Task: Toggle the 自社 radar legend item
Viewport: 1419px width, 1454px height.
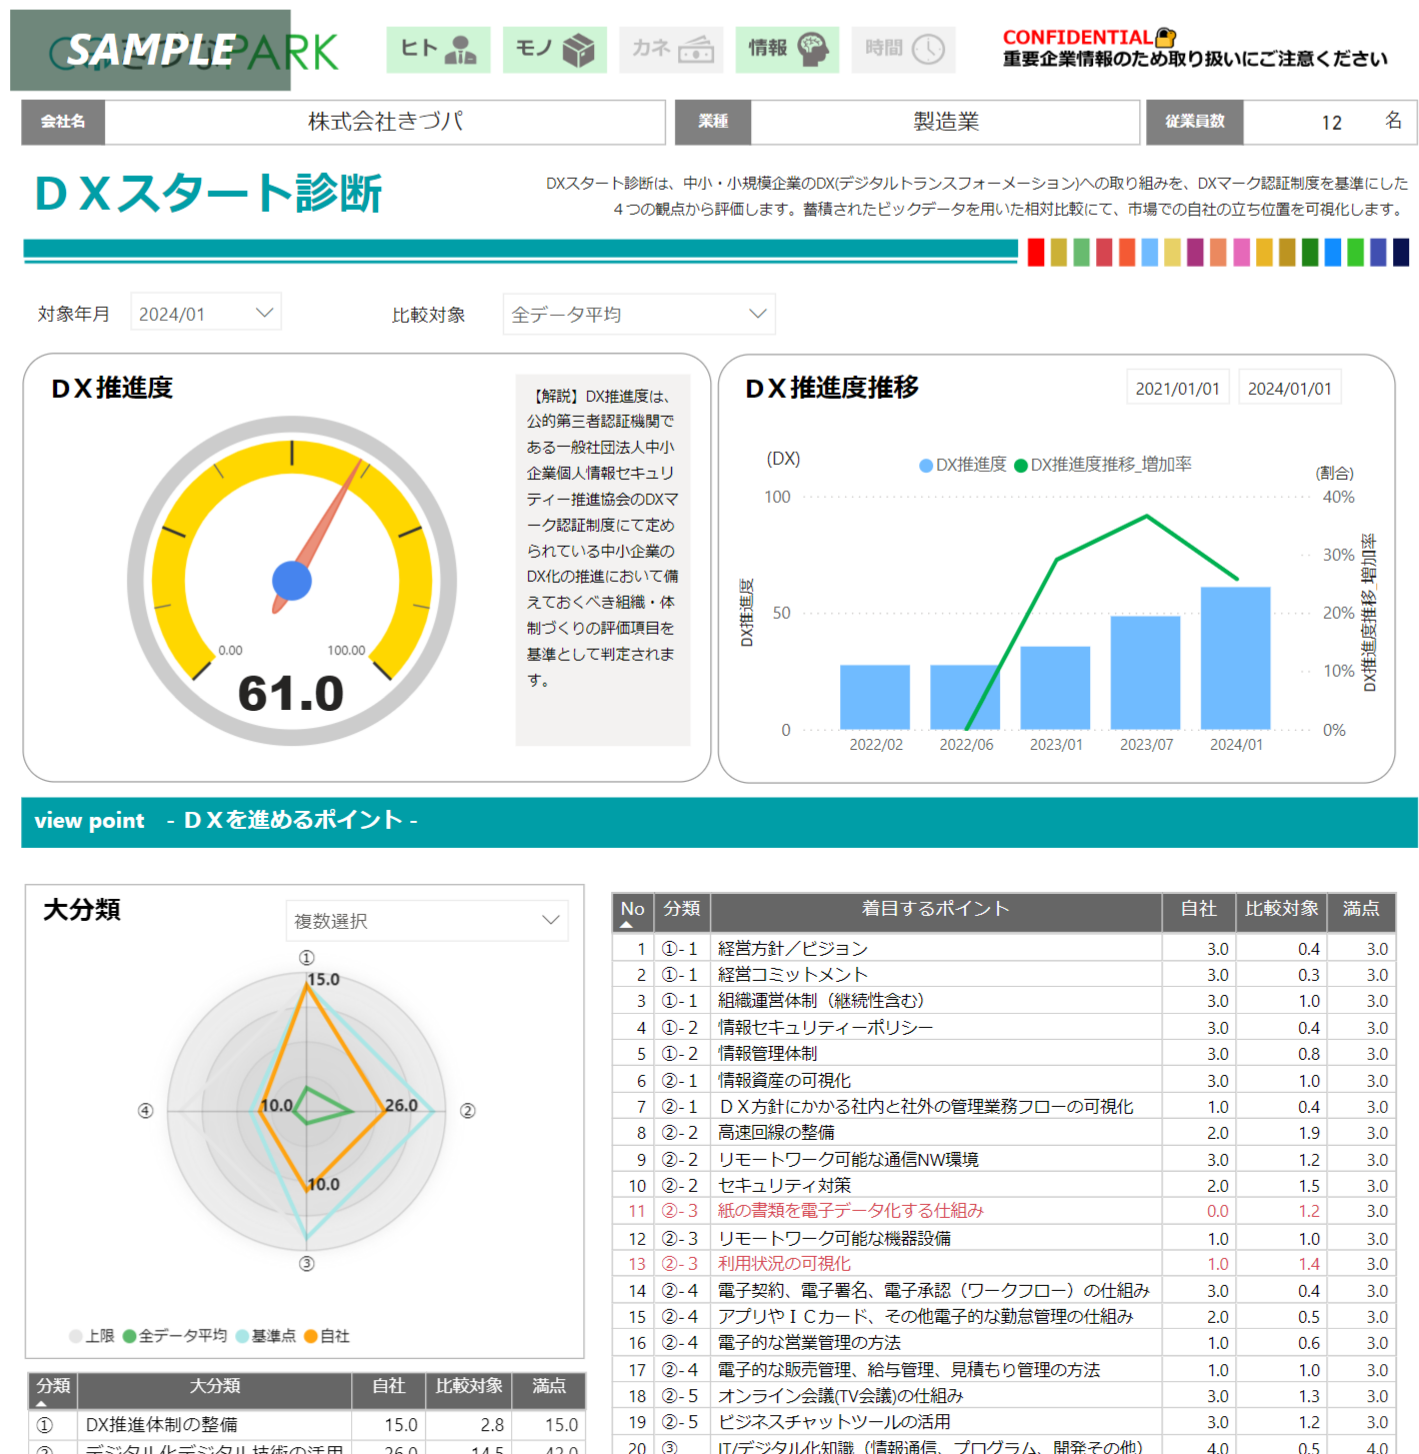Action: [x=327, y=1336]
